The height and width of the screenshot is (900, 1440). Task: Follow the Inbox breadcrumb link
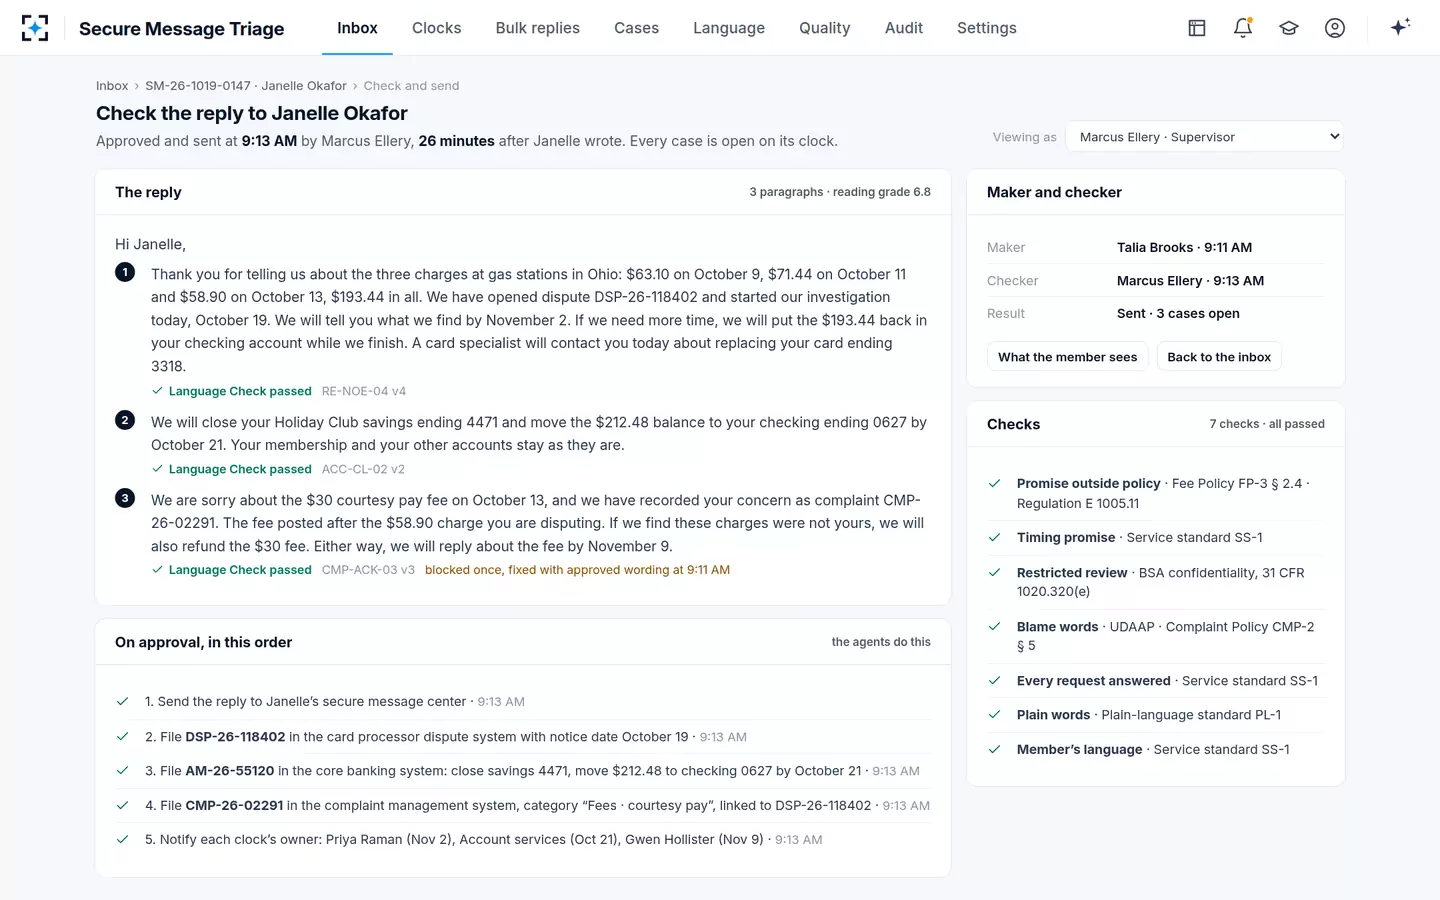coord(112,86)
